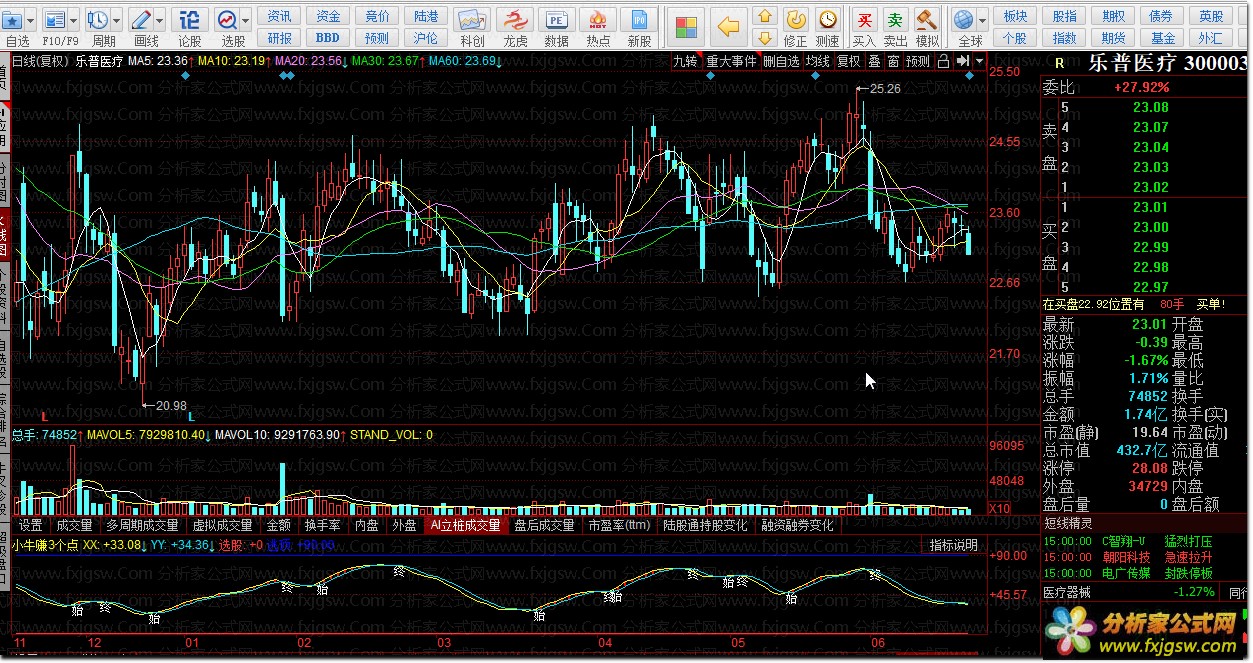Switch to the AI立桩成交量 tab

464,524
